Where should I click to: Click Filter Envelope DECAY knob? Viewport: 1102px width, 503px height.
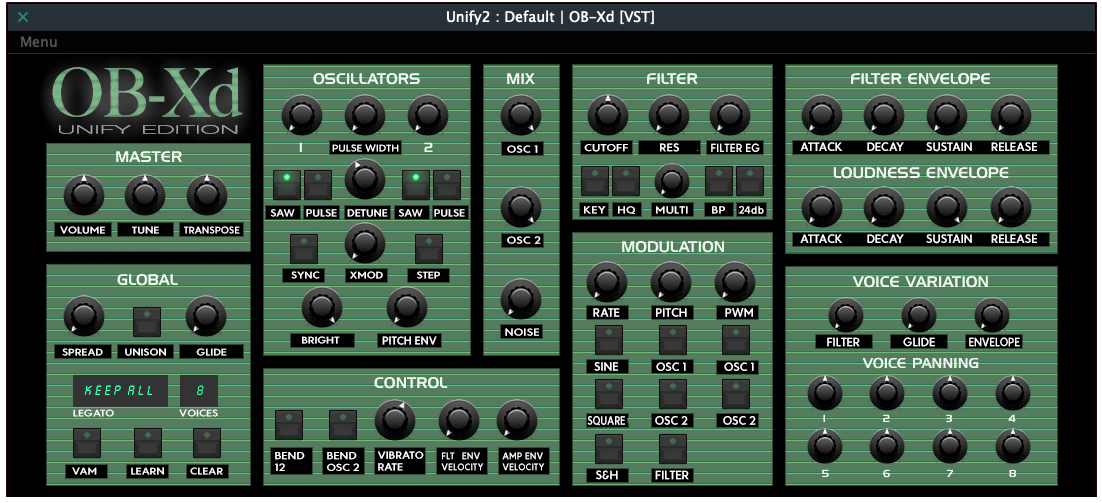coord(884,115)
